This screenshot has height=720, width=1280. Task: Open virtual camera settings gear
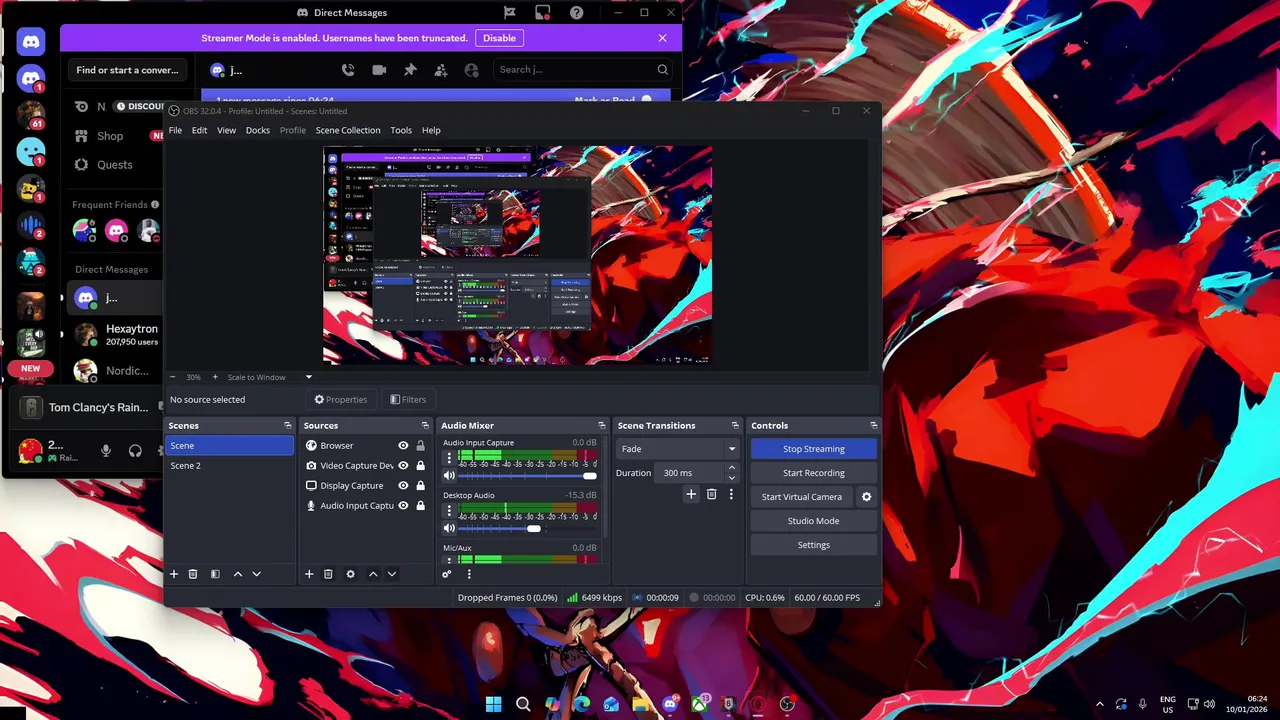867,497
